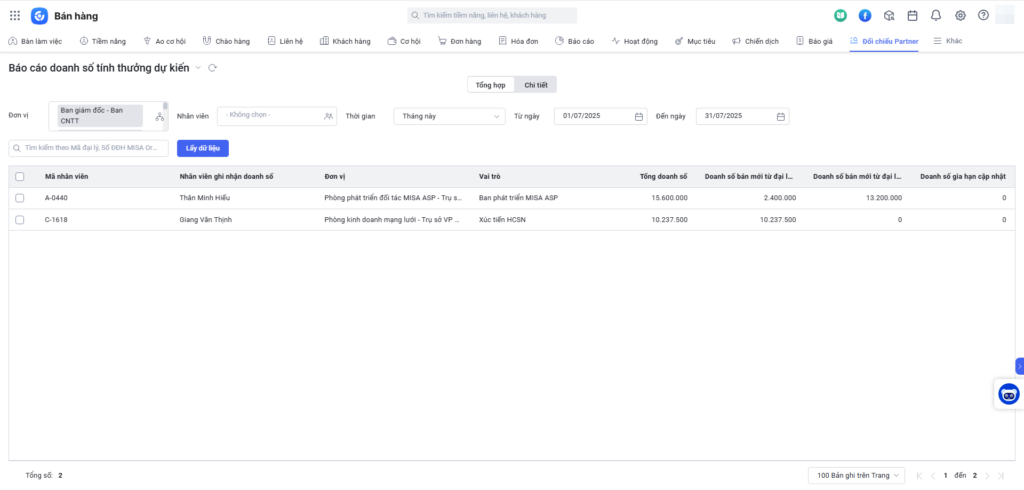Expand the report title dropdown chevron
This screenshot has width=1024, height=490.
pos(198,67)
